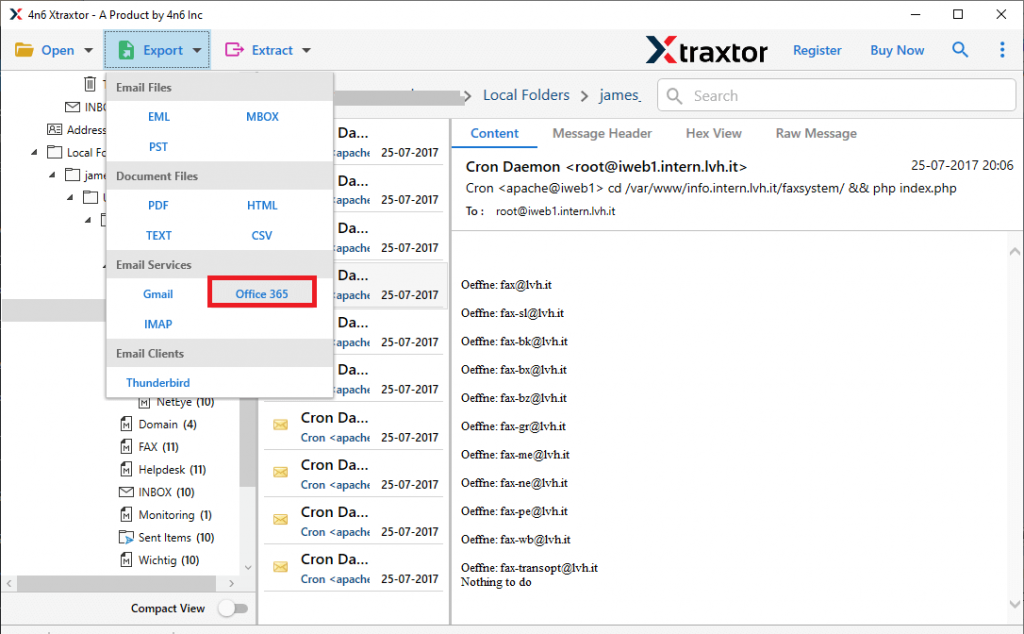Click the Buy Now link
The height and width of the screenshot is (634, 1024).
click(897, 50)
